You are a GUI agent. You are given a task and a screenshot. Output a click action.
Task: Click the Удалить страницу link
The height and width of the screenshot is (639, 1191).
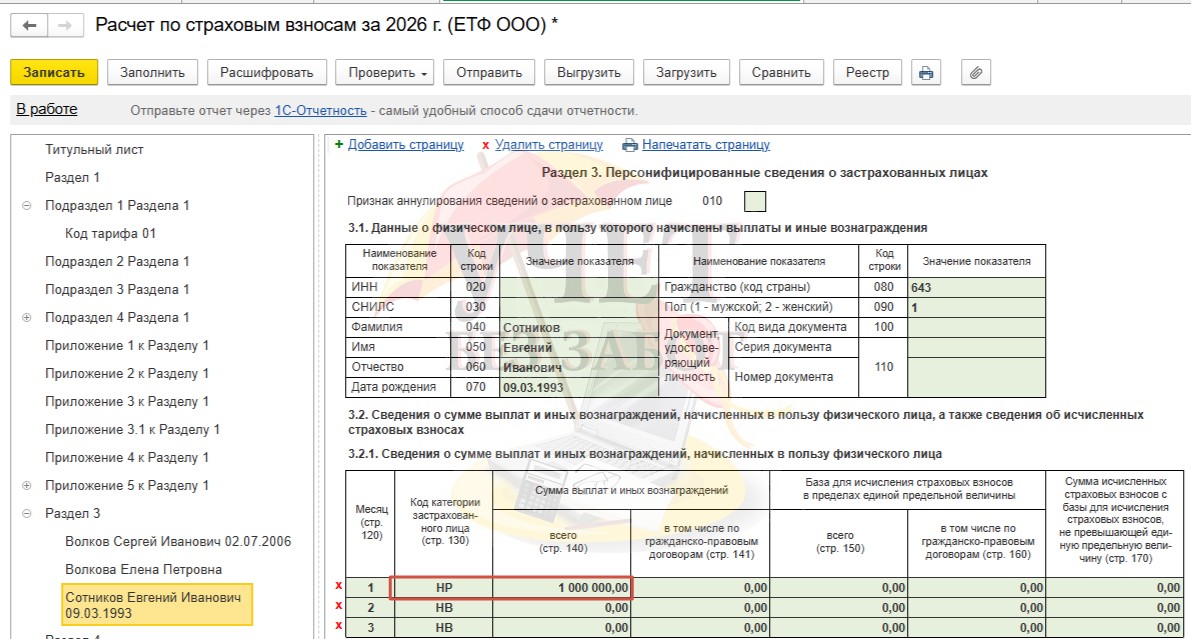[549, 145]
